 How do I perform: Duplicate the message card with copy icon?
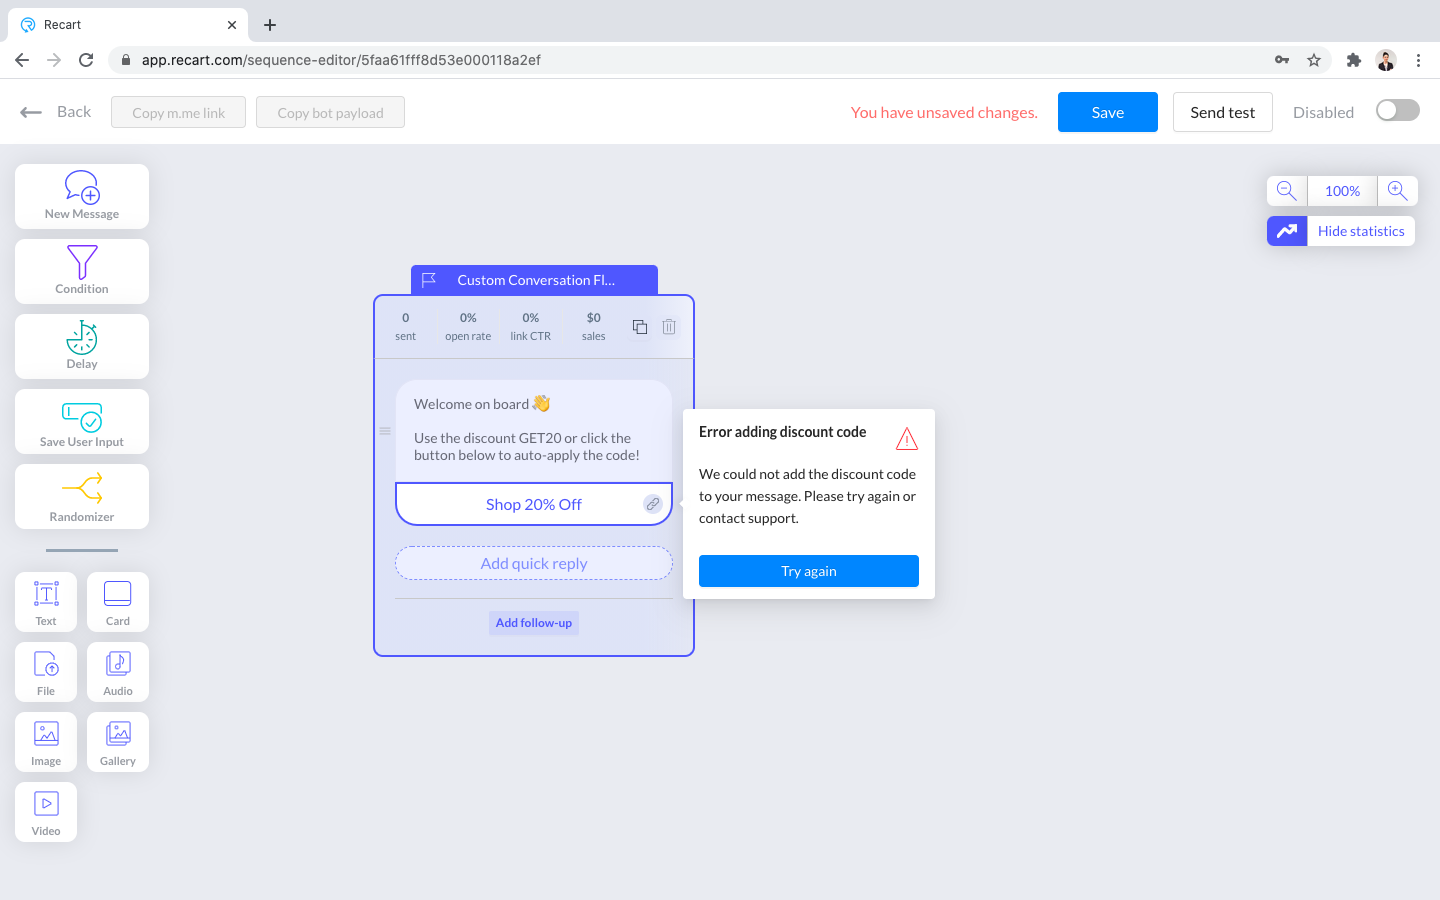click(x=640, y=327)
